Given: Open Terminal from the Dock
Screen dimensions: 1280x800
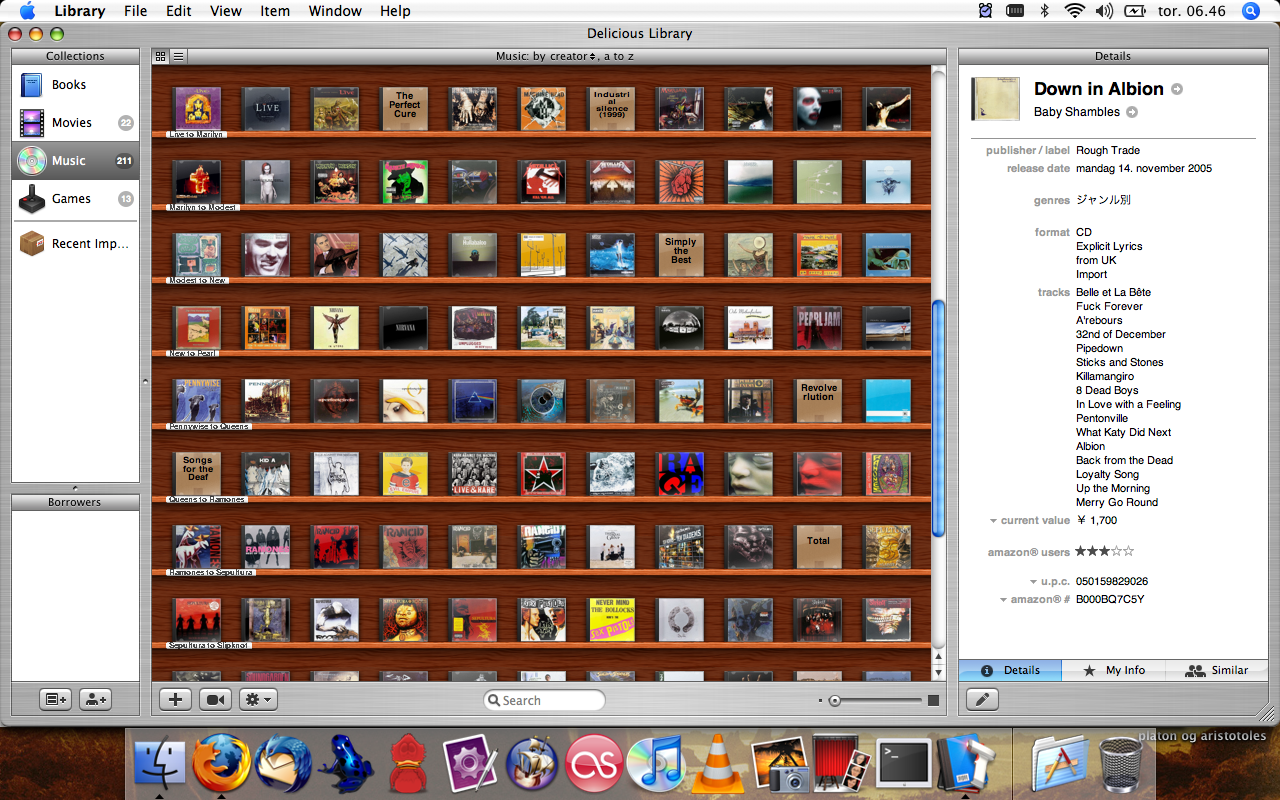Looking at the screenshot, I should tap(903, 765).
